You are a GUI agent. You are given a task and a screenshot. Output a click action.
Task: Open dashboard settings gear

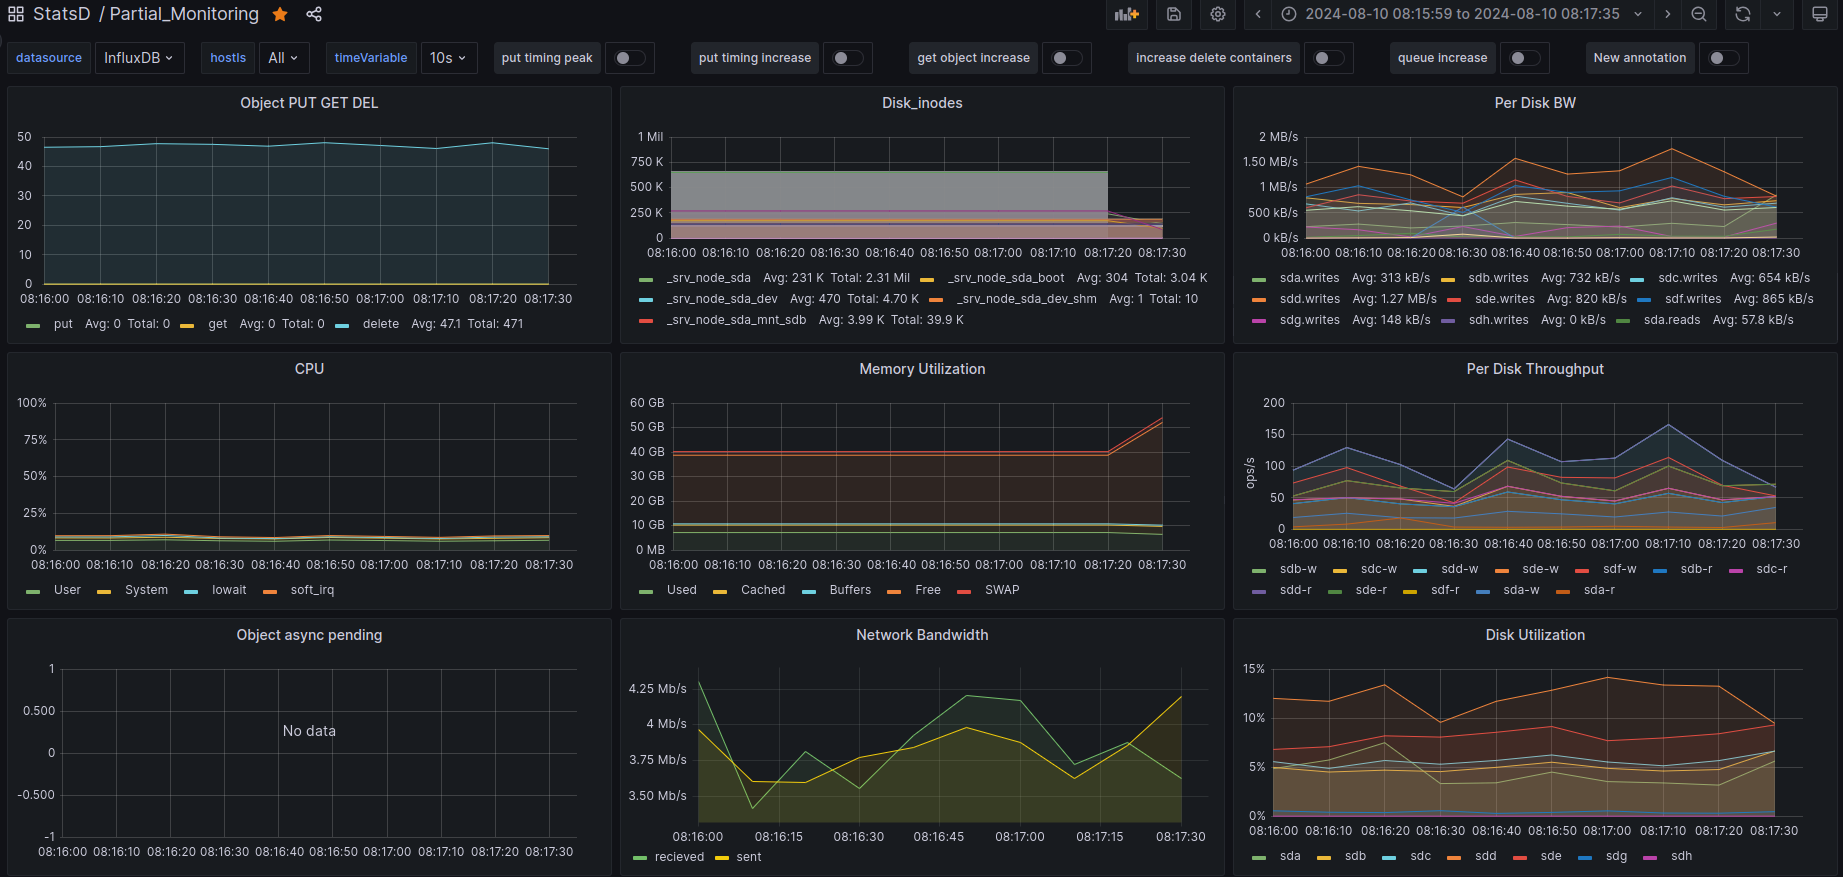pos(1217,14)
